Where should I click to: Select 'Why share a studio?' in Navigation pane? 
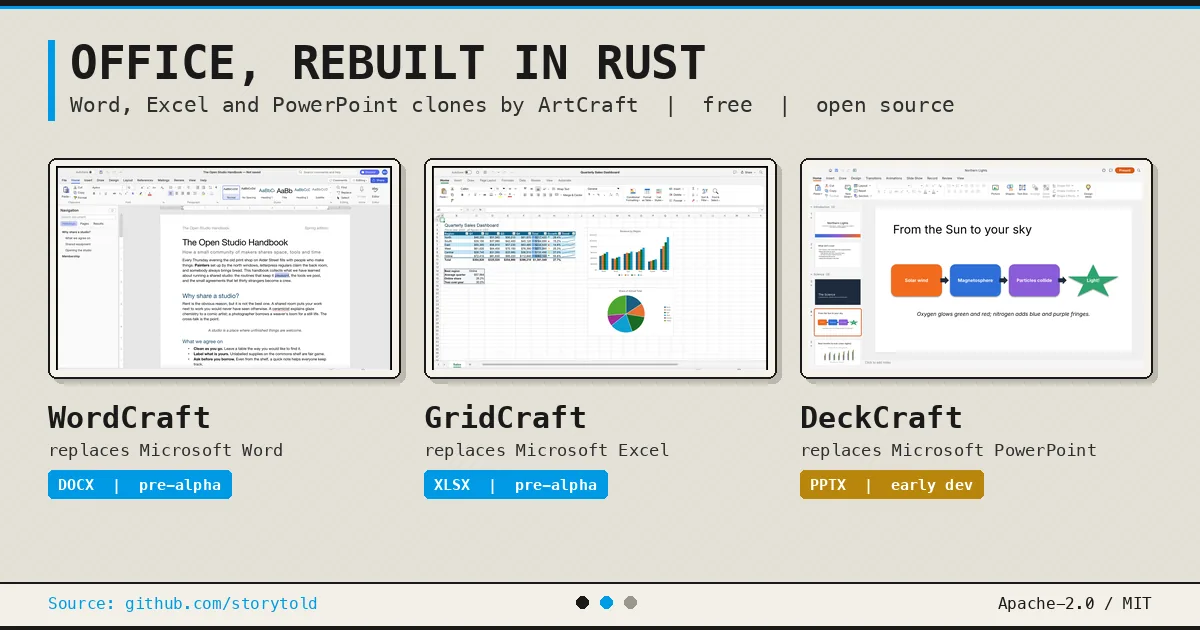tap(76, 232)
